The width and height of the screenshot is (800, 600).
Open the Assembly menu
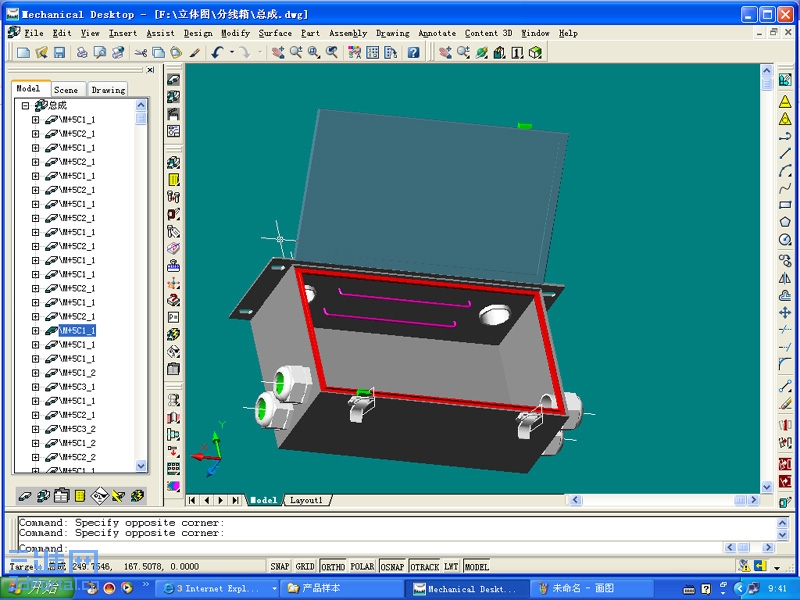(348, 33)
